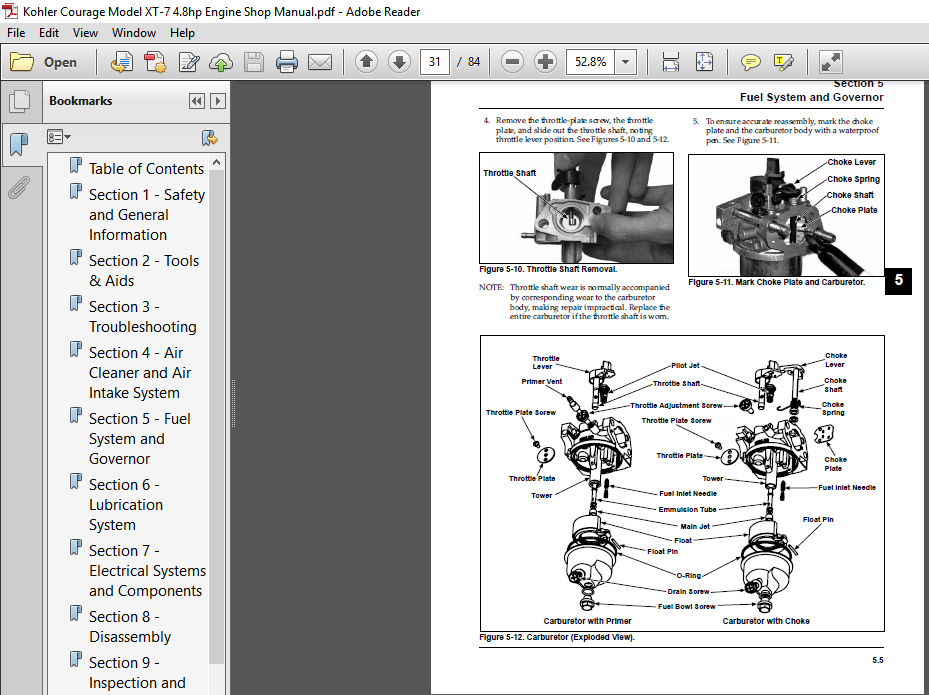Open Section 4 - Air Cleaner bookmark
This screenshot has width=929, height=695.
pyautogui.click(x=140, y=373)
